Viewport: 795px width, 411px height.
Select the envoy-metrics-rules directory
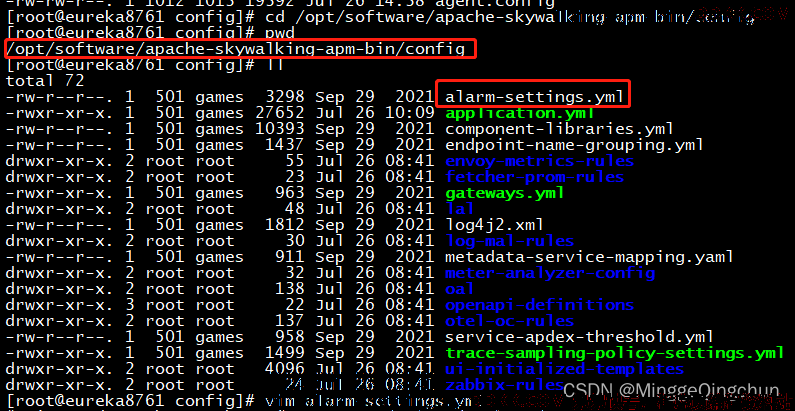click(539, 161)
